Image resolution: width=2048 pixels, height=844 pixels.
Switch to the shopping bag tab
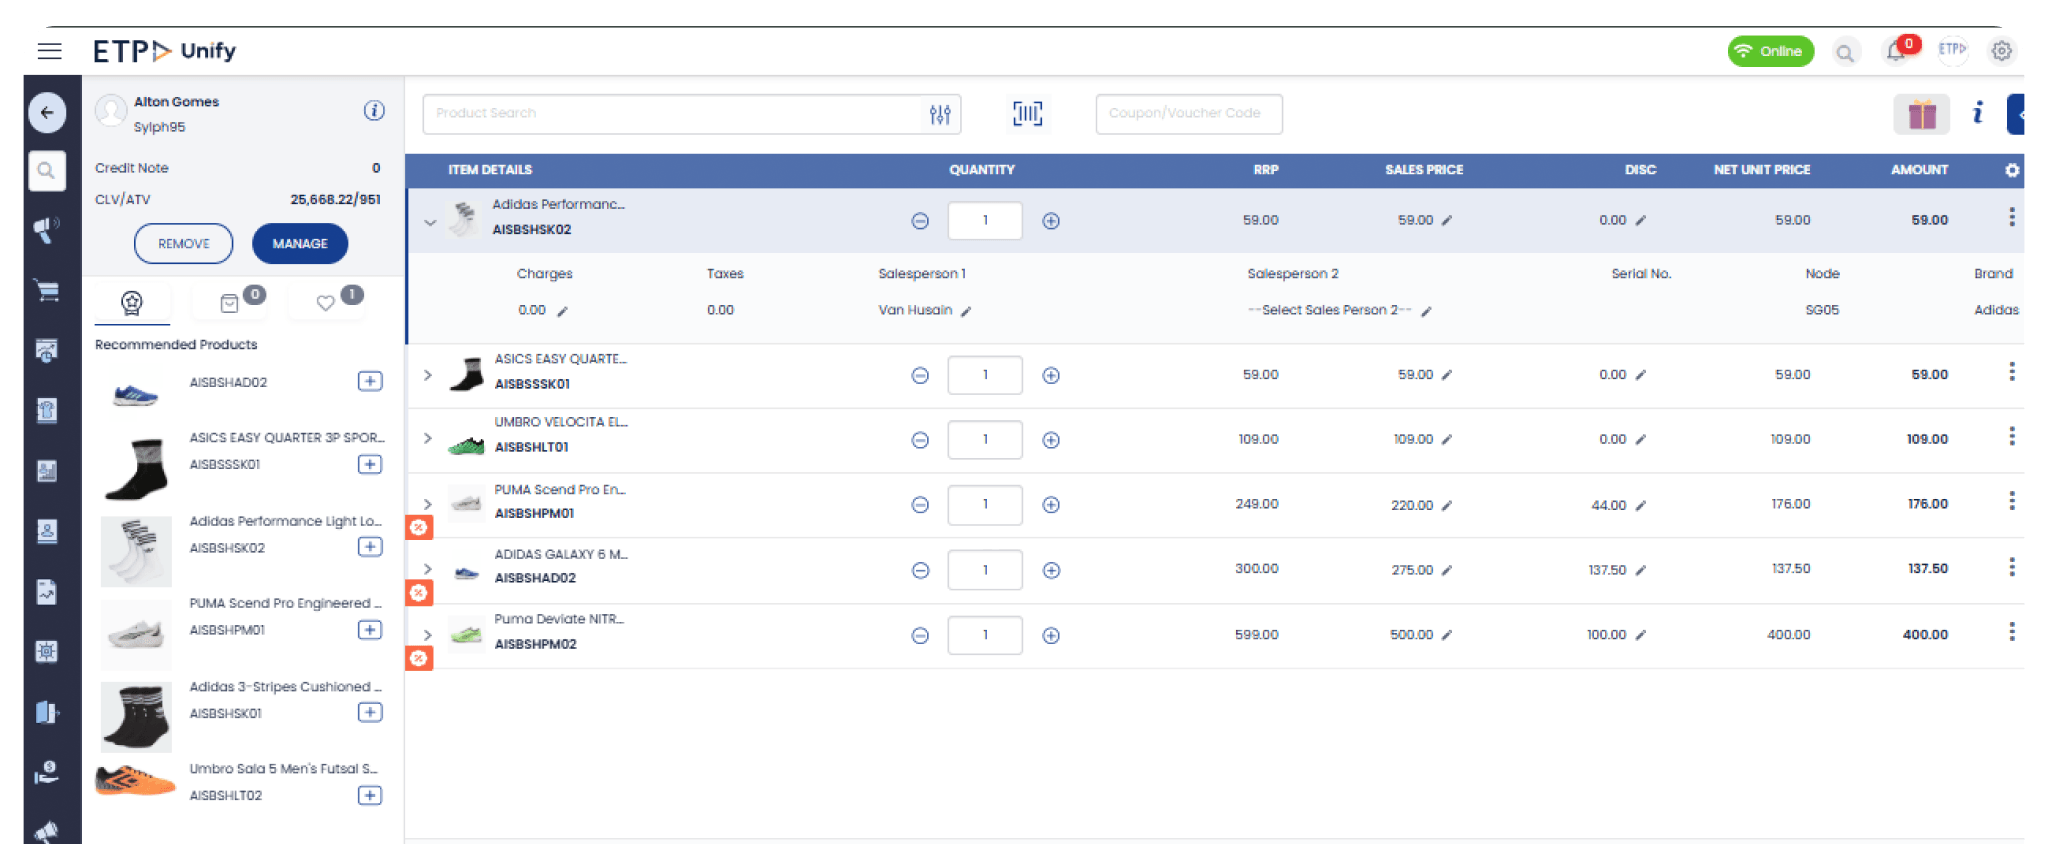(x=230, y=303)
